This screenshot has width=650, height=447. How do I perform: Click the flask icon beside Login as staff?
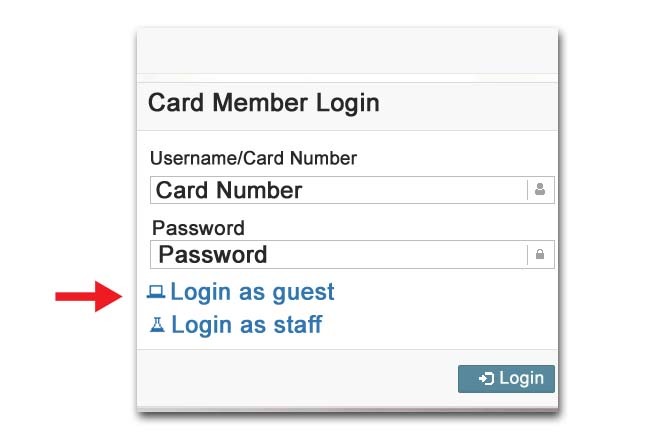(157, 325)
